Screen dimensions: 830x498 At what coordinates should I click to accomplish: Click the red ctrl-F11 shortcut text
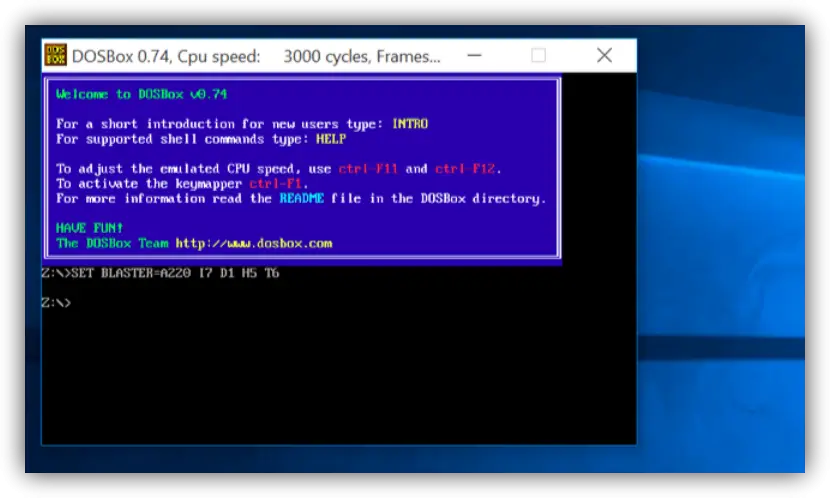[368, 169]
